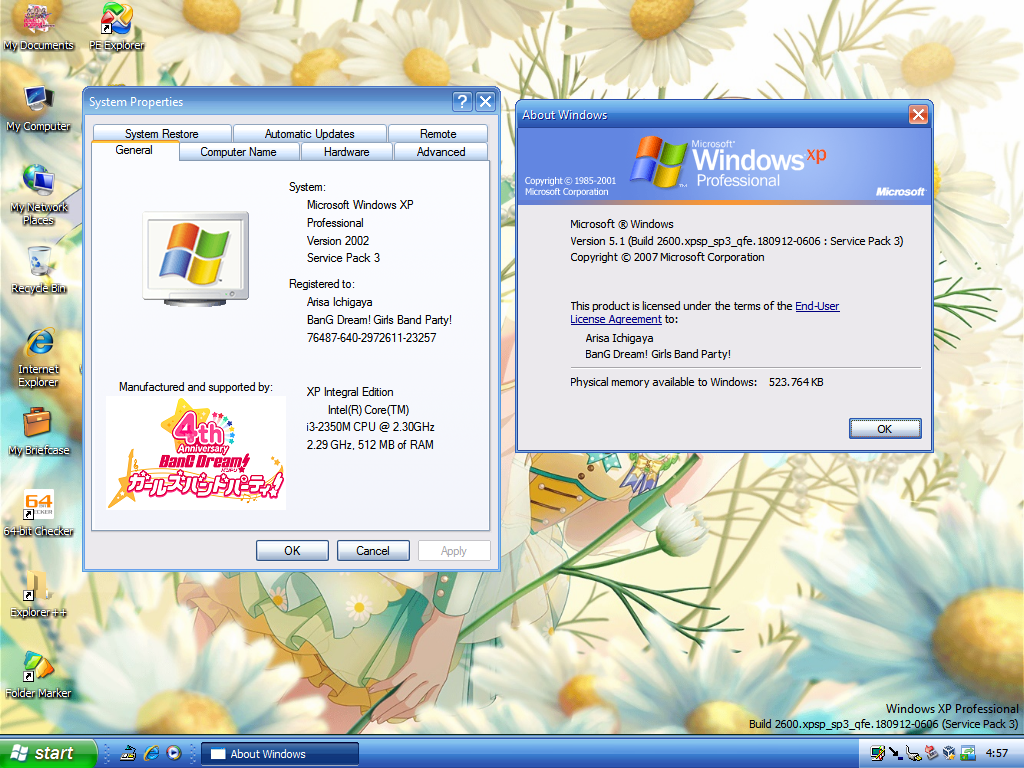The height and width of the screenshot is (768, 1024).
Task: Click the black arrow icon in system tray
Action: tap(895, 753)
